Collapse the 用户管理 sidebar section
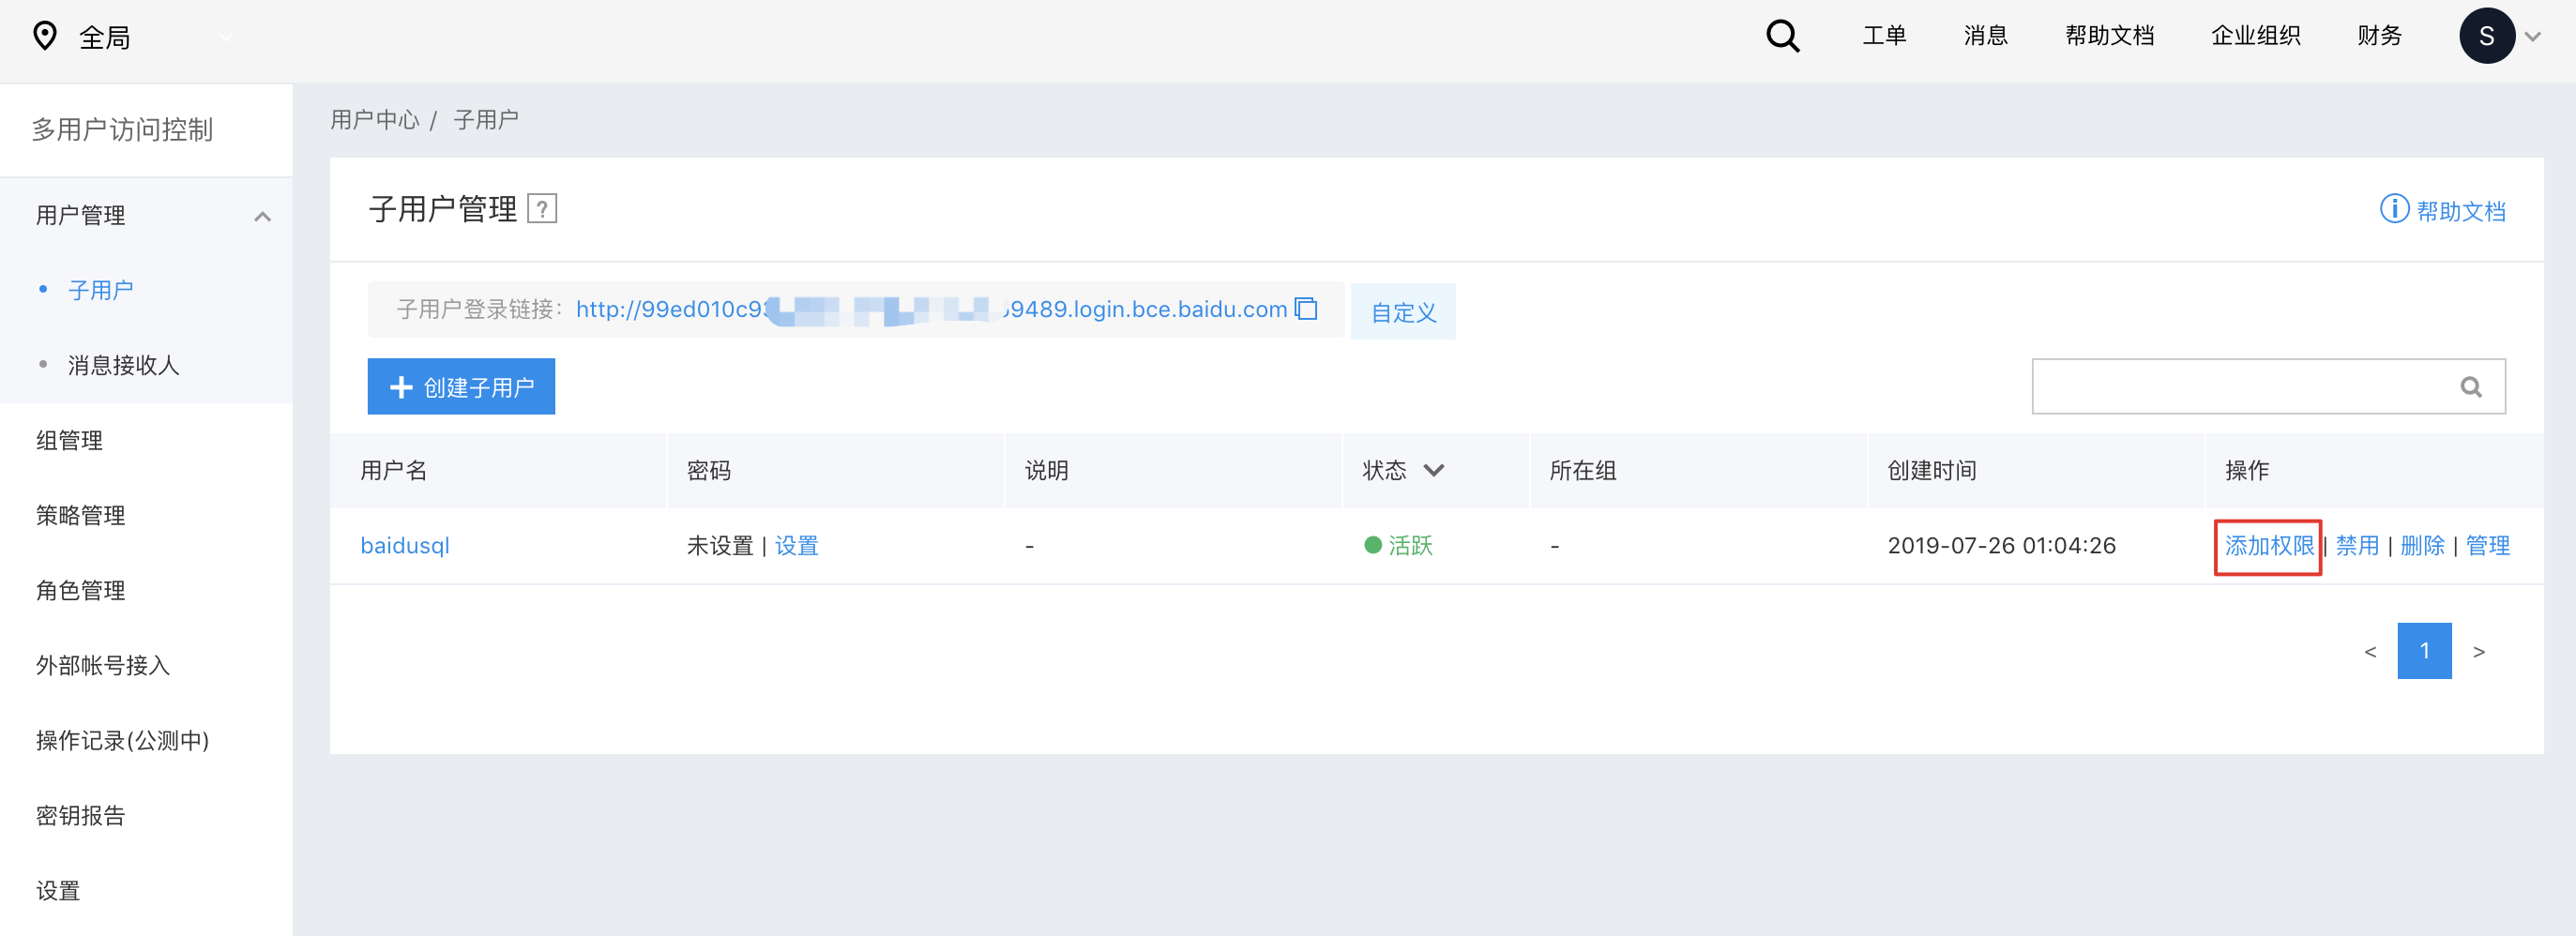Image resolution: width=2576 pixels, height=936 pixels. (263, 216)
